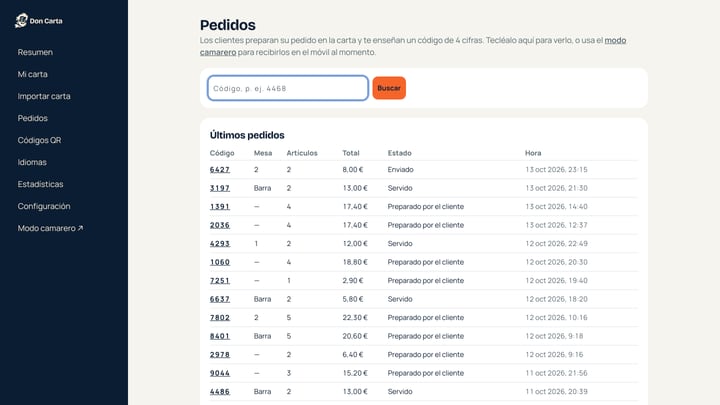Image resolution: width=720 pixels, height=405 pixels.
Task: Click the 22,30 € total
Action: (x=355, y=318)
